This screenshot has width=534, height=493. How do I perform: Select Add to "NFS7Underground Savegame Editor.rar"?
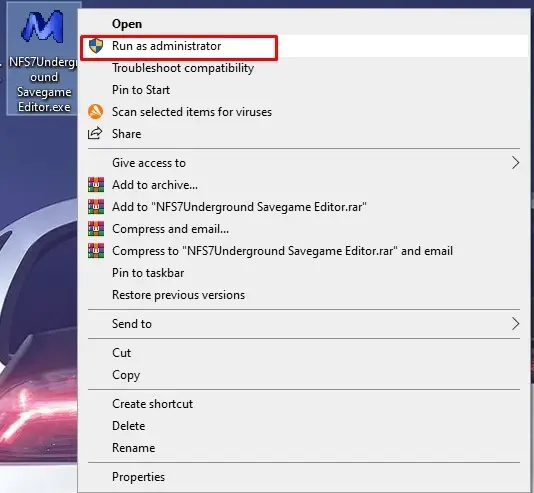pos(303,207)
